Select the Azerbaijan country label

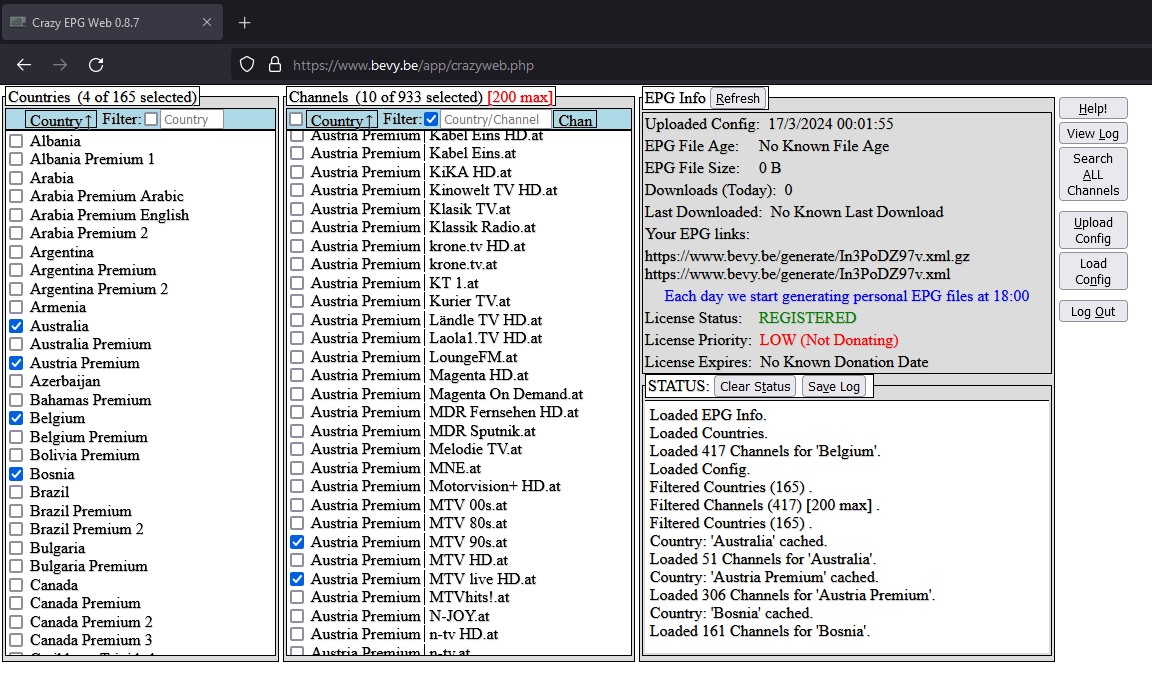[x=65, y=381]
